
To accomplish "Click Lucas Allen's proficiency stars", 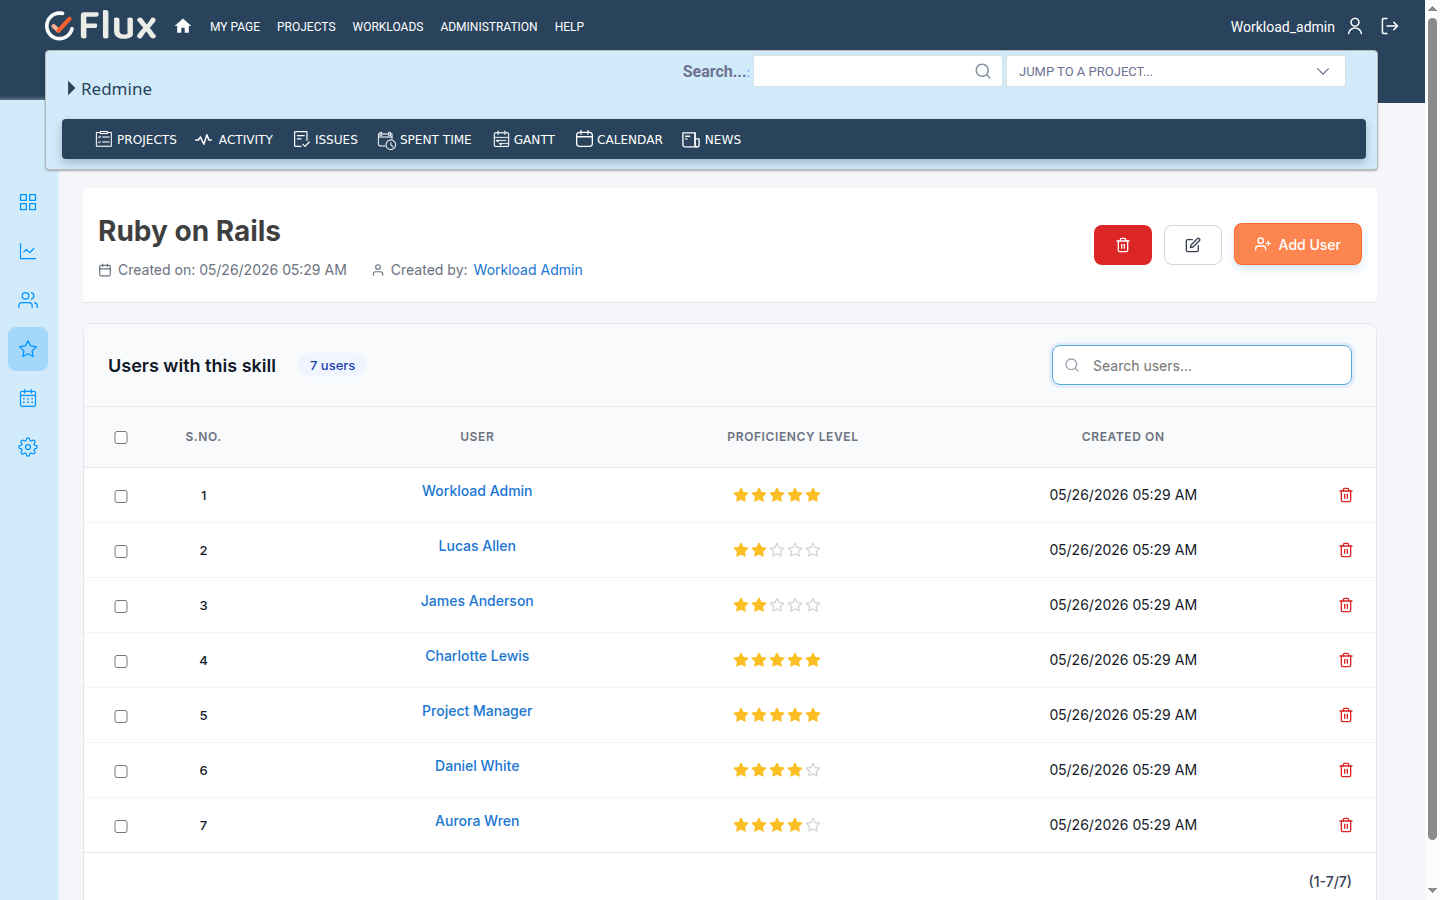I will [777, 550].
